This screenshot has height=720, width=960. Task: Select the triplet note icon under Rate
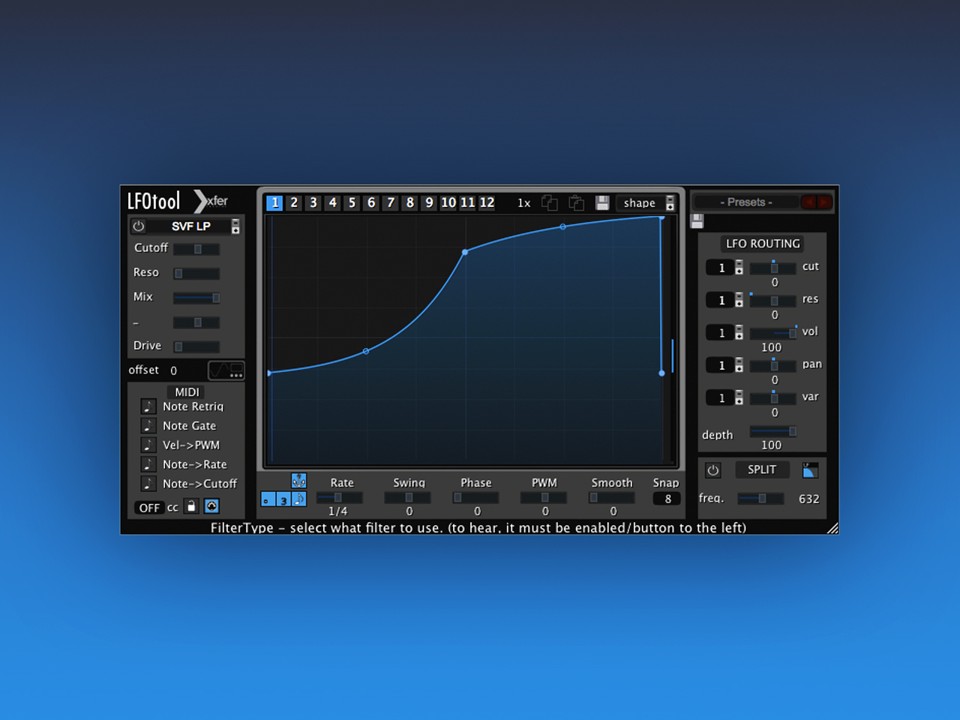(x=283, y=501)
